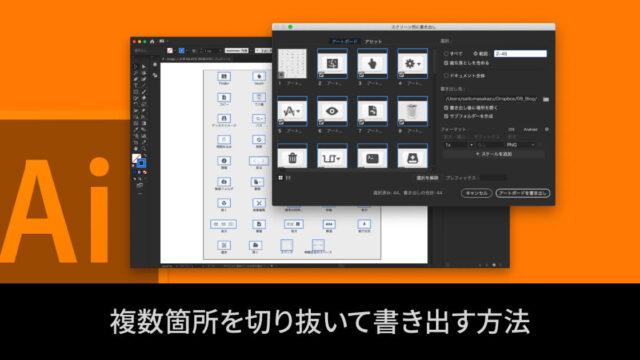Click the fill swatch in control bar

tap(170, 51)
